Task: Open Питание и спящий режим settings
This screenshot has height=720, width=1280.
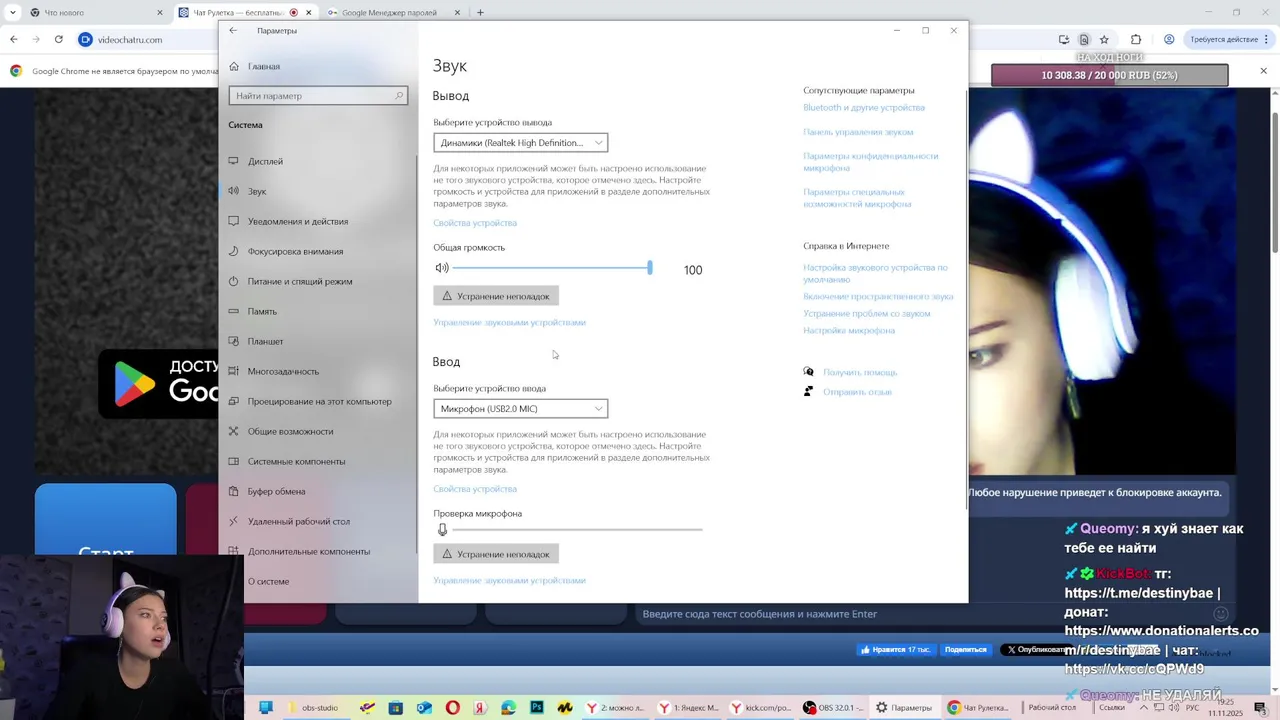Action: [300, 281]
